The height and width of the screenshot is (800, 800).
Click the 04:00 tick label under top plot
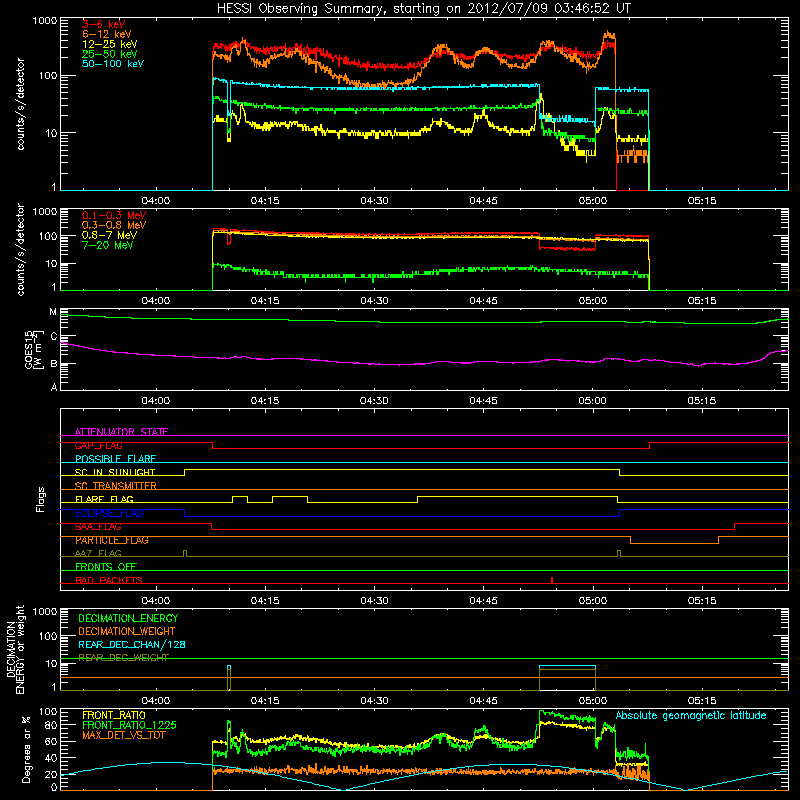(156, 201)
